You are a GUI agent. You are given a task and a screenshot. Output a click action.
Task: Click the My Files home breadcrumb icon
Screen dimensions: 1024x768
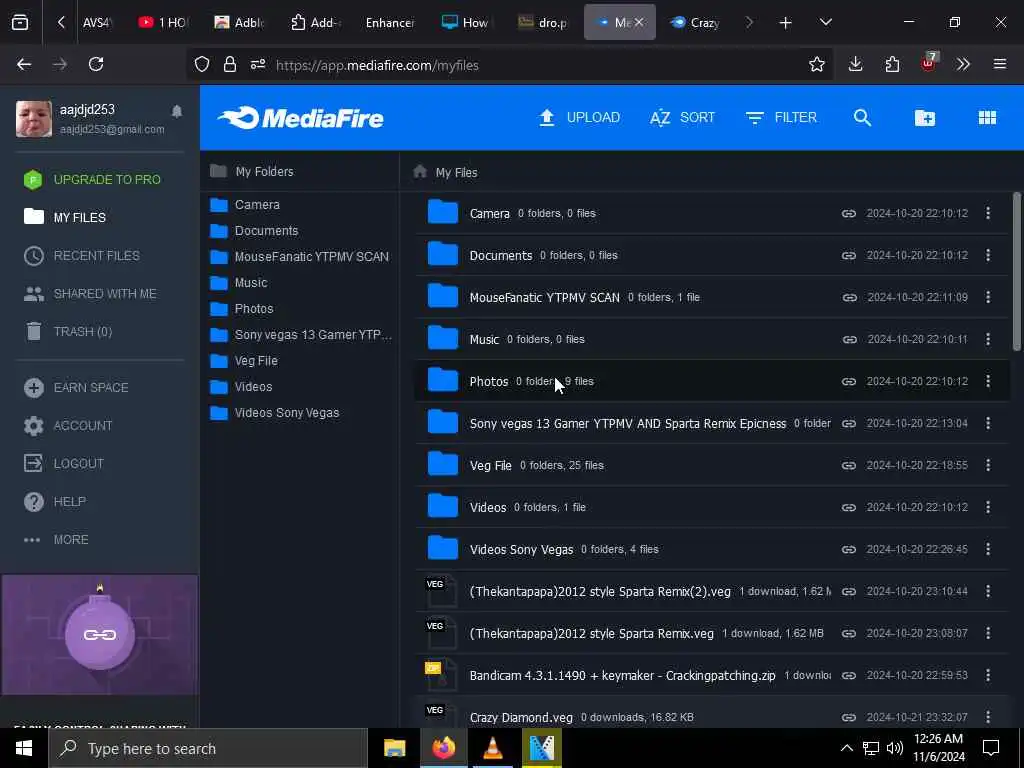(x=420, y=172)
